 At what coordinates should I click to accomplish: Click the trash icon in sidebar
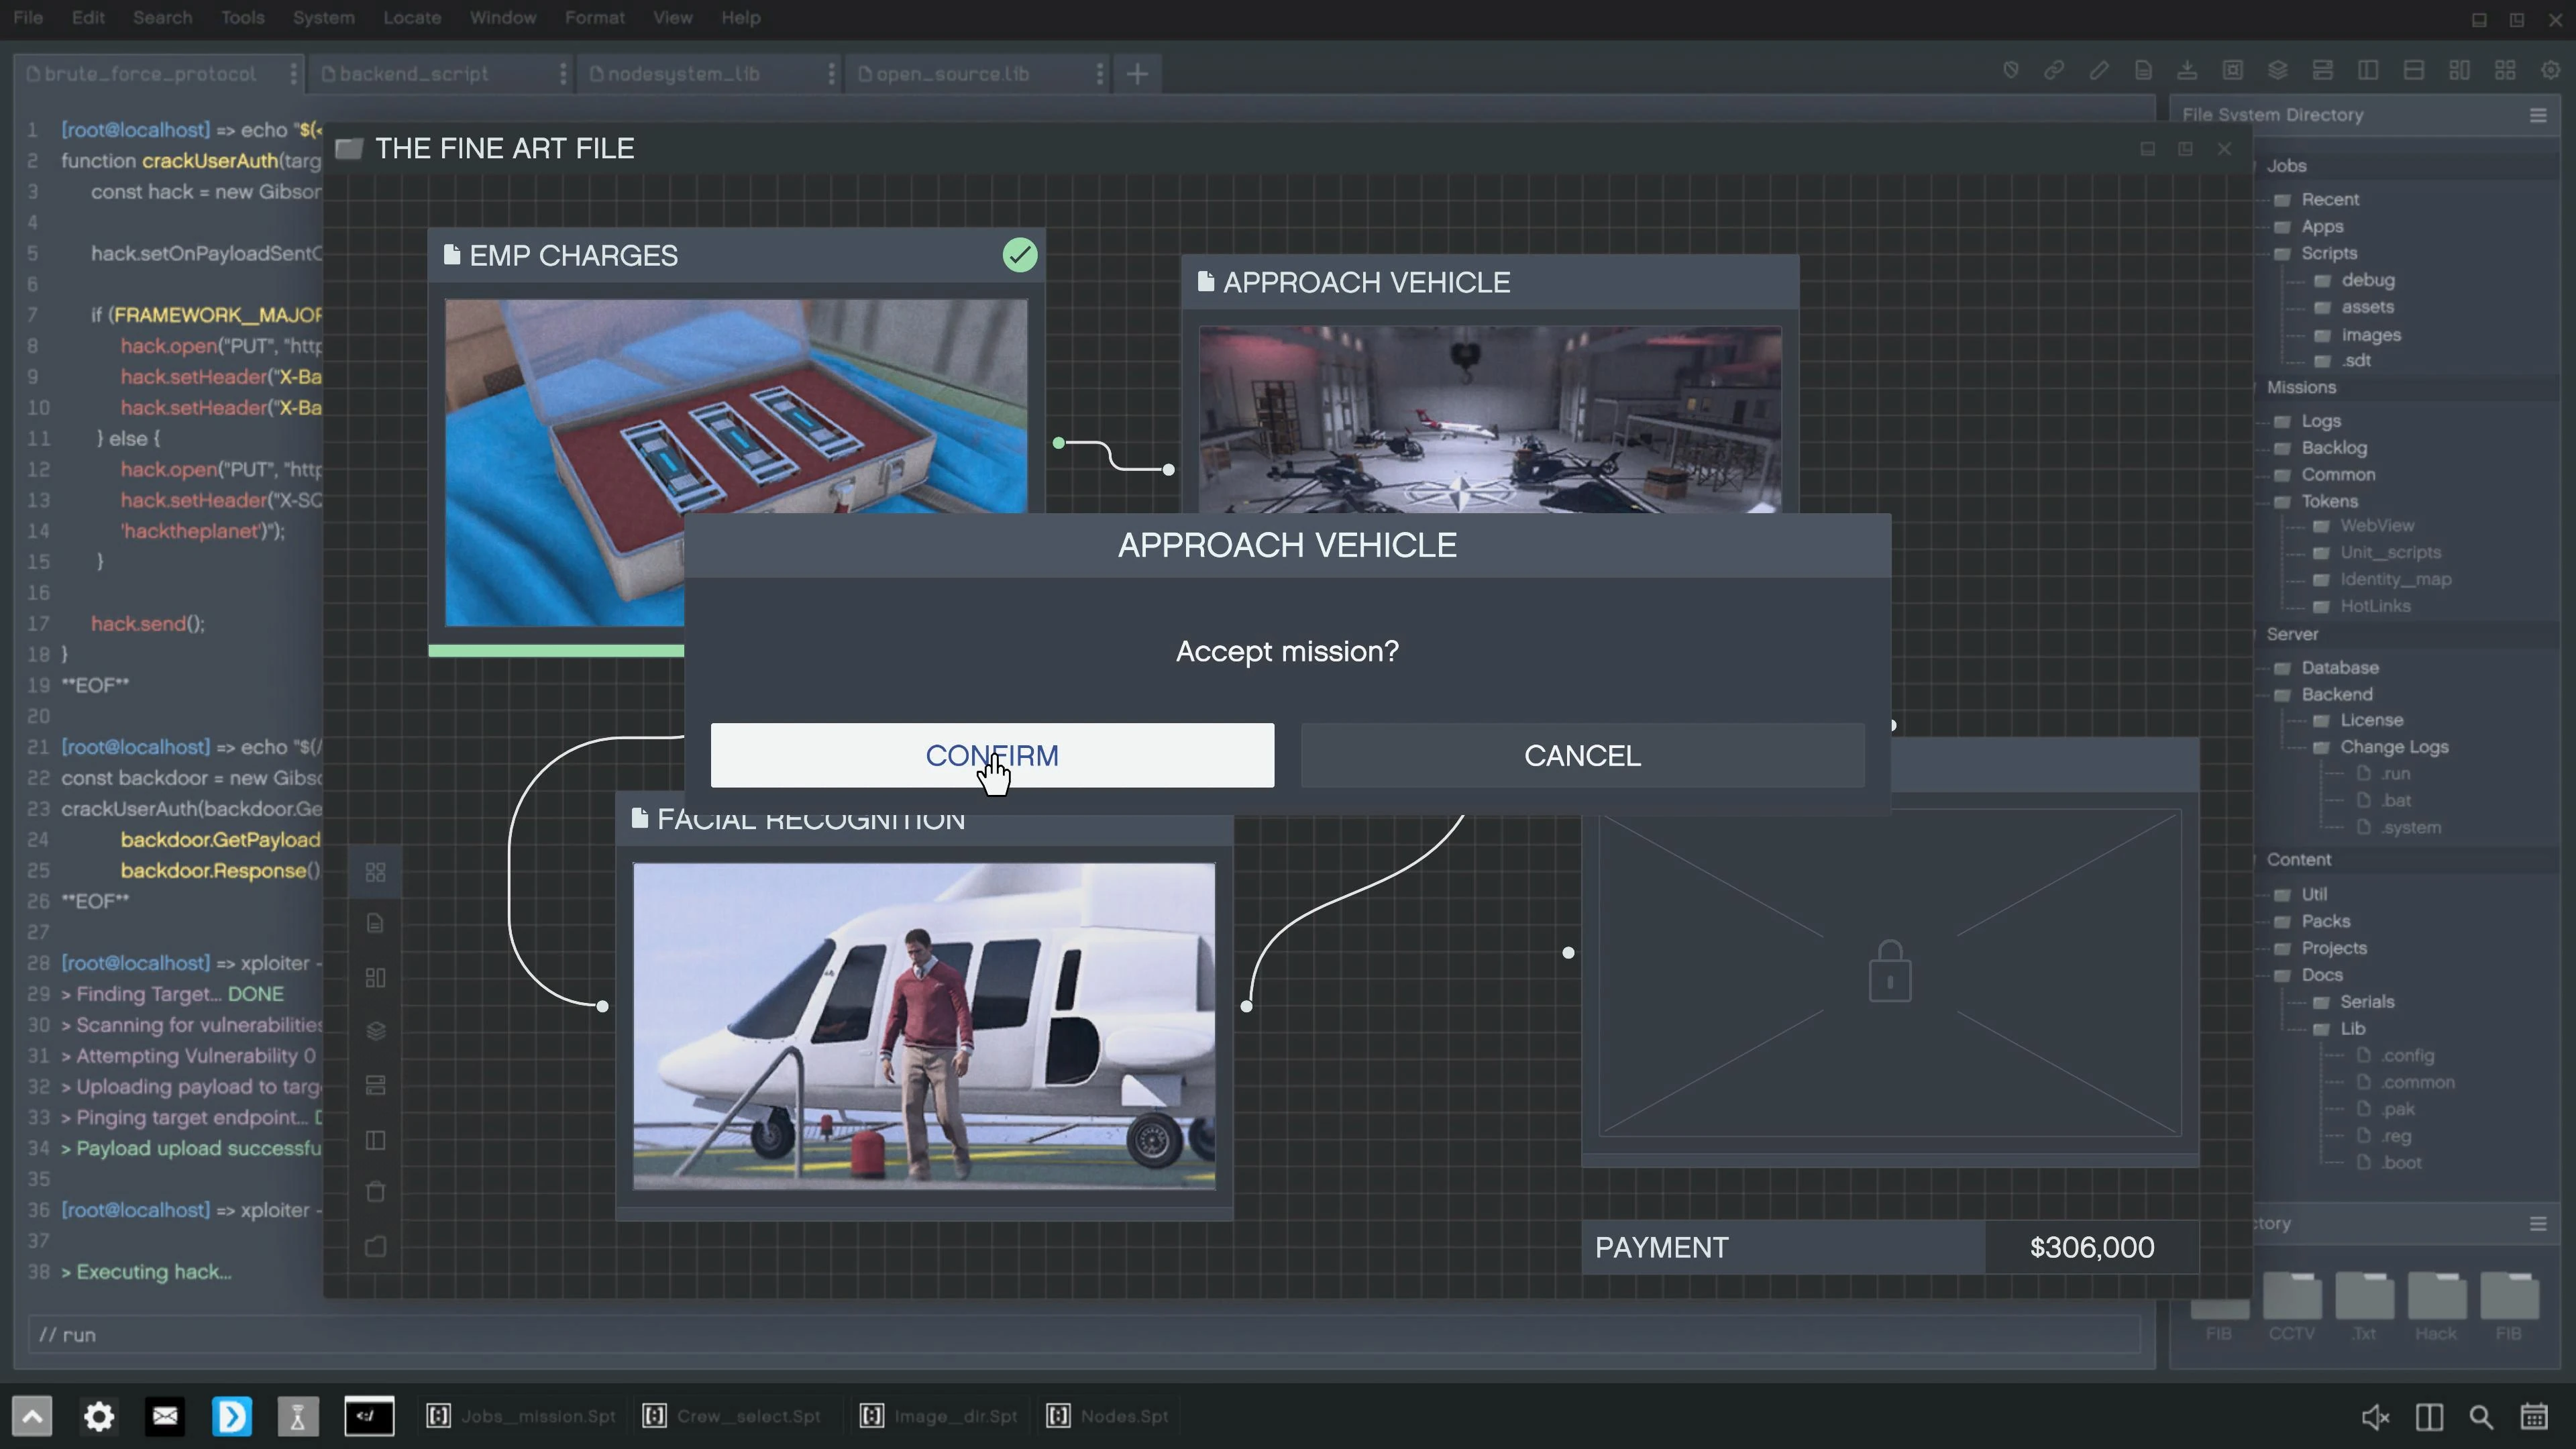[x=376, y=1192]
